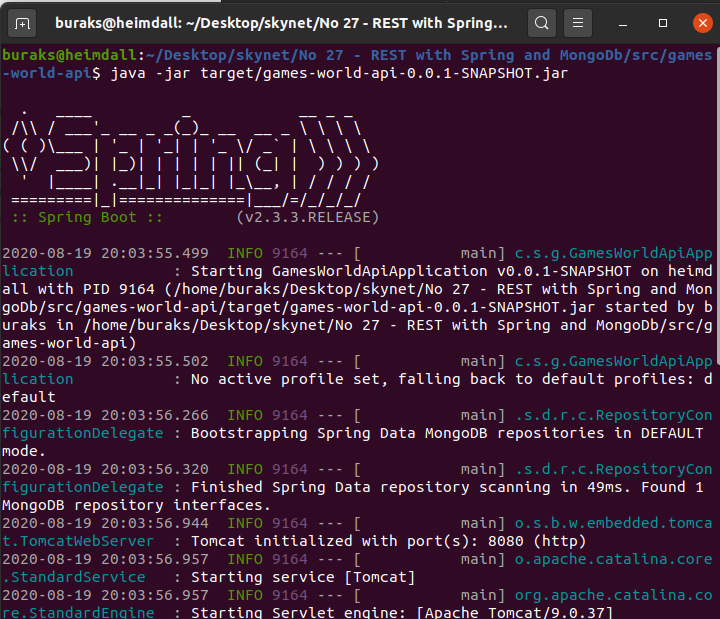
Task: Click the 20:03:56.944 timestamp
Action: [x=155, y=523]
